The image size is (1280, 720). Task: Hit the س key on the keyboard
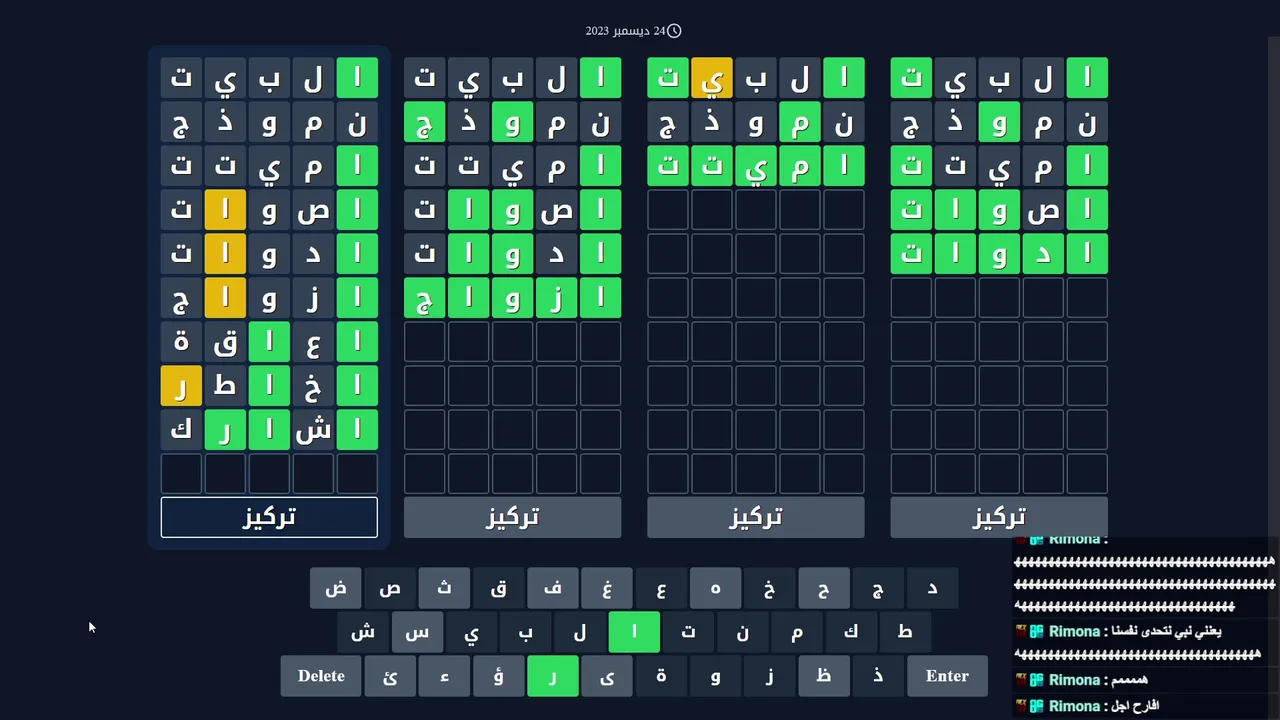[x=417, y=632]
